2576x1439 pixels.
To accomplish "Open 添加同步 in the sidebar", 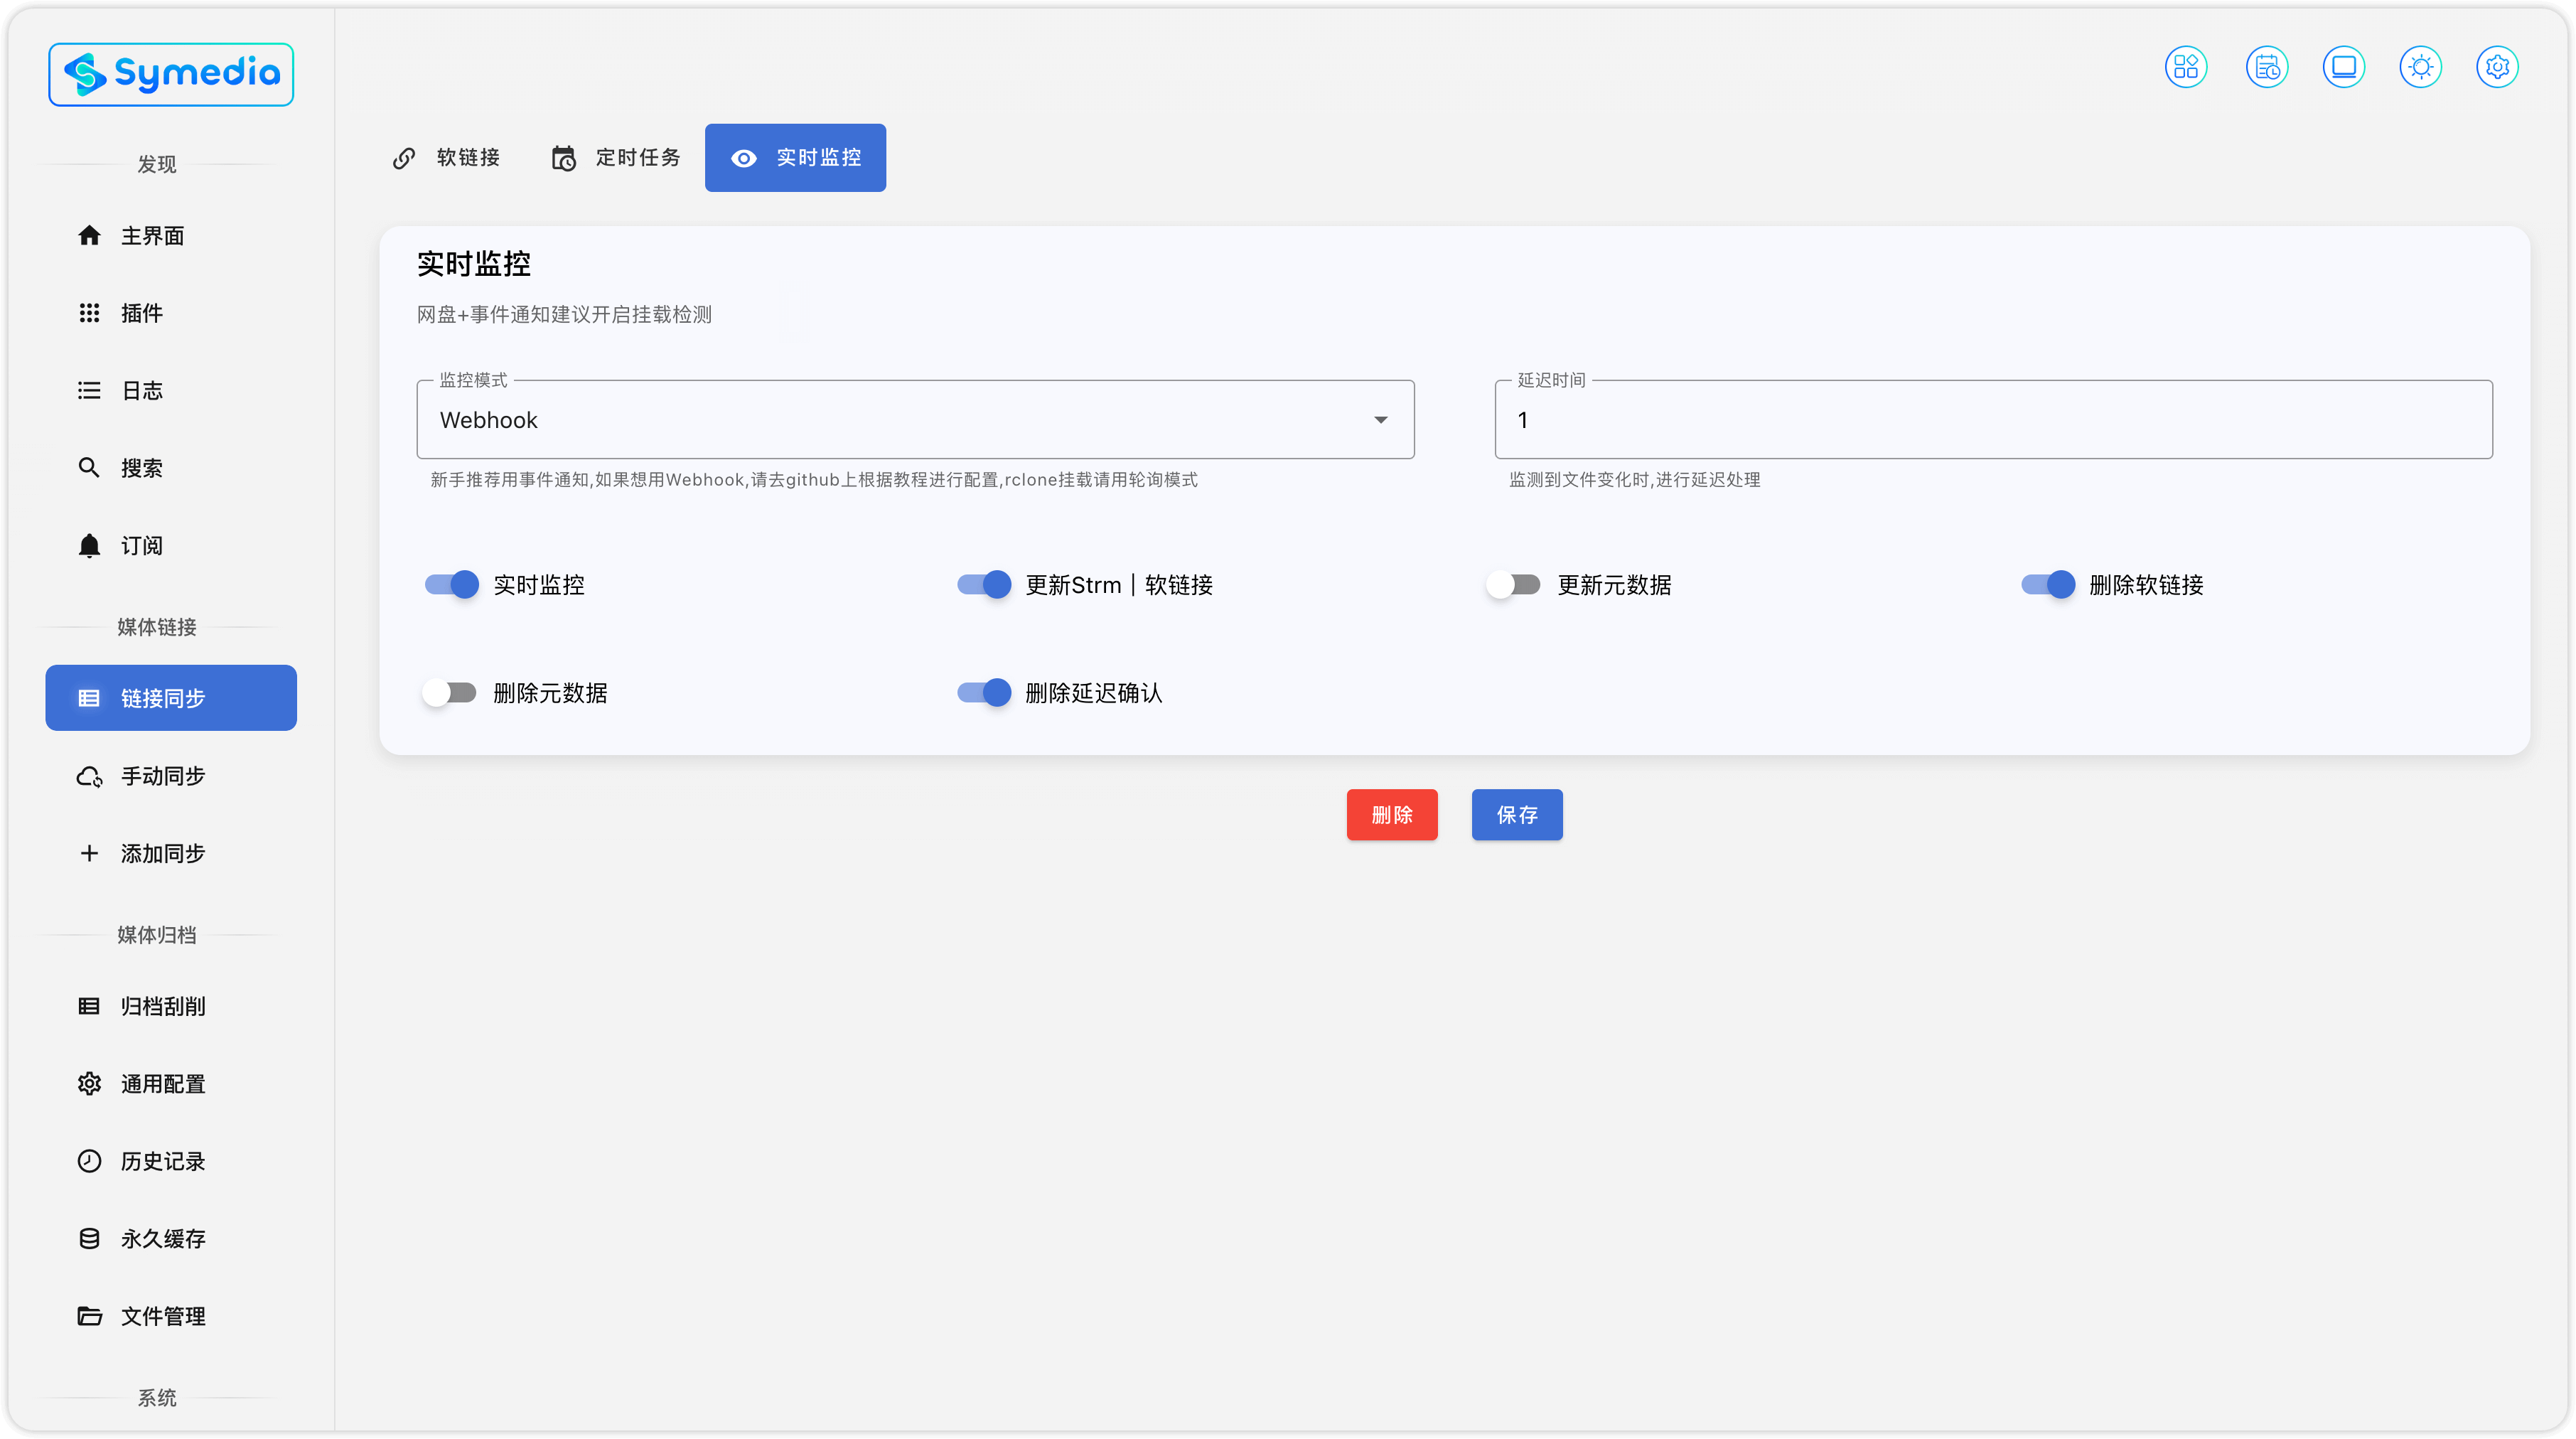I will click(x=171, y=853).
